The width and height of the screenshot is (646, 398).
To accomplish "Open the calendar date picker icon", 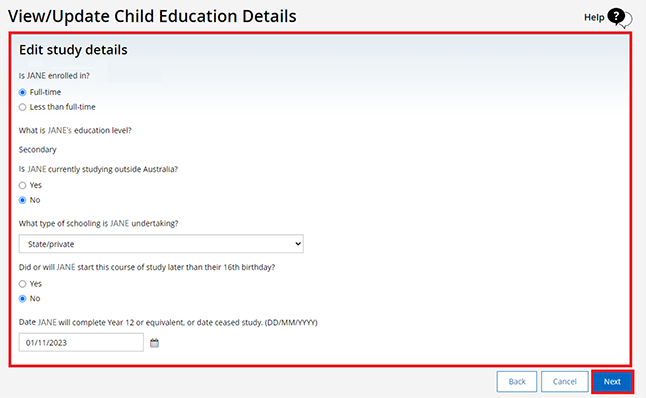I will click(x=154, y=343).
